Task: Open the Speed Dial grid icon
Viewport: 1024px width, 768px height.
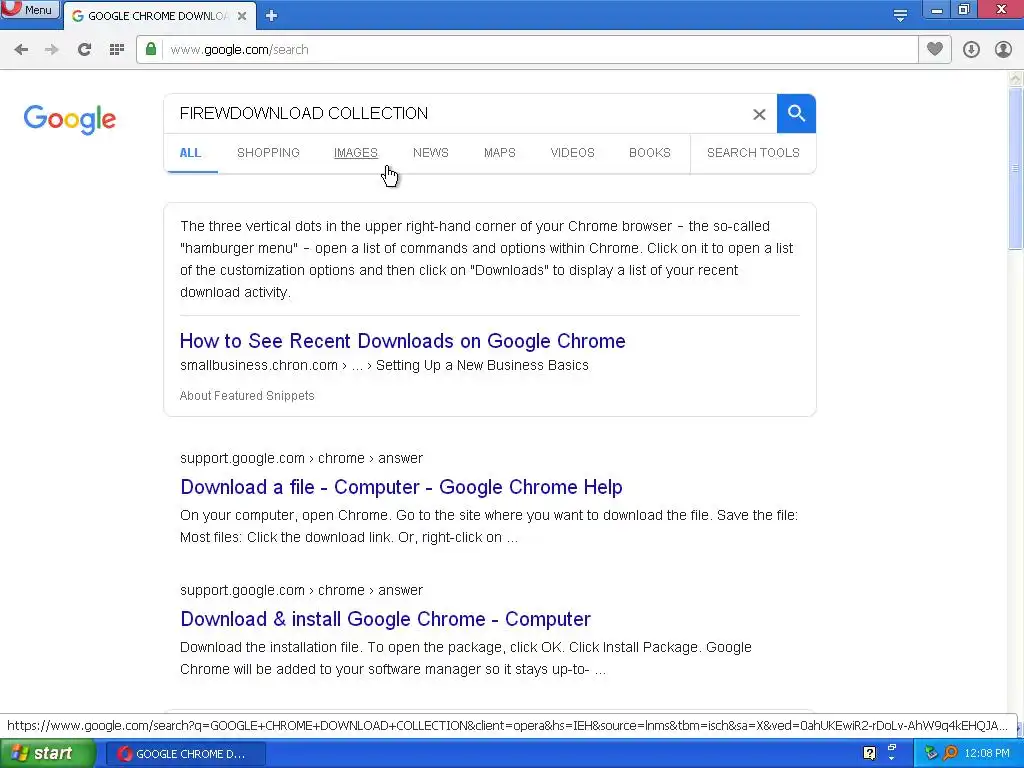Action: point(117,50)
